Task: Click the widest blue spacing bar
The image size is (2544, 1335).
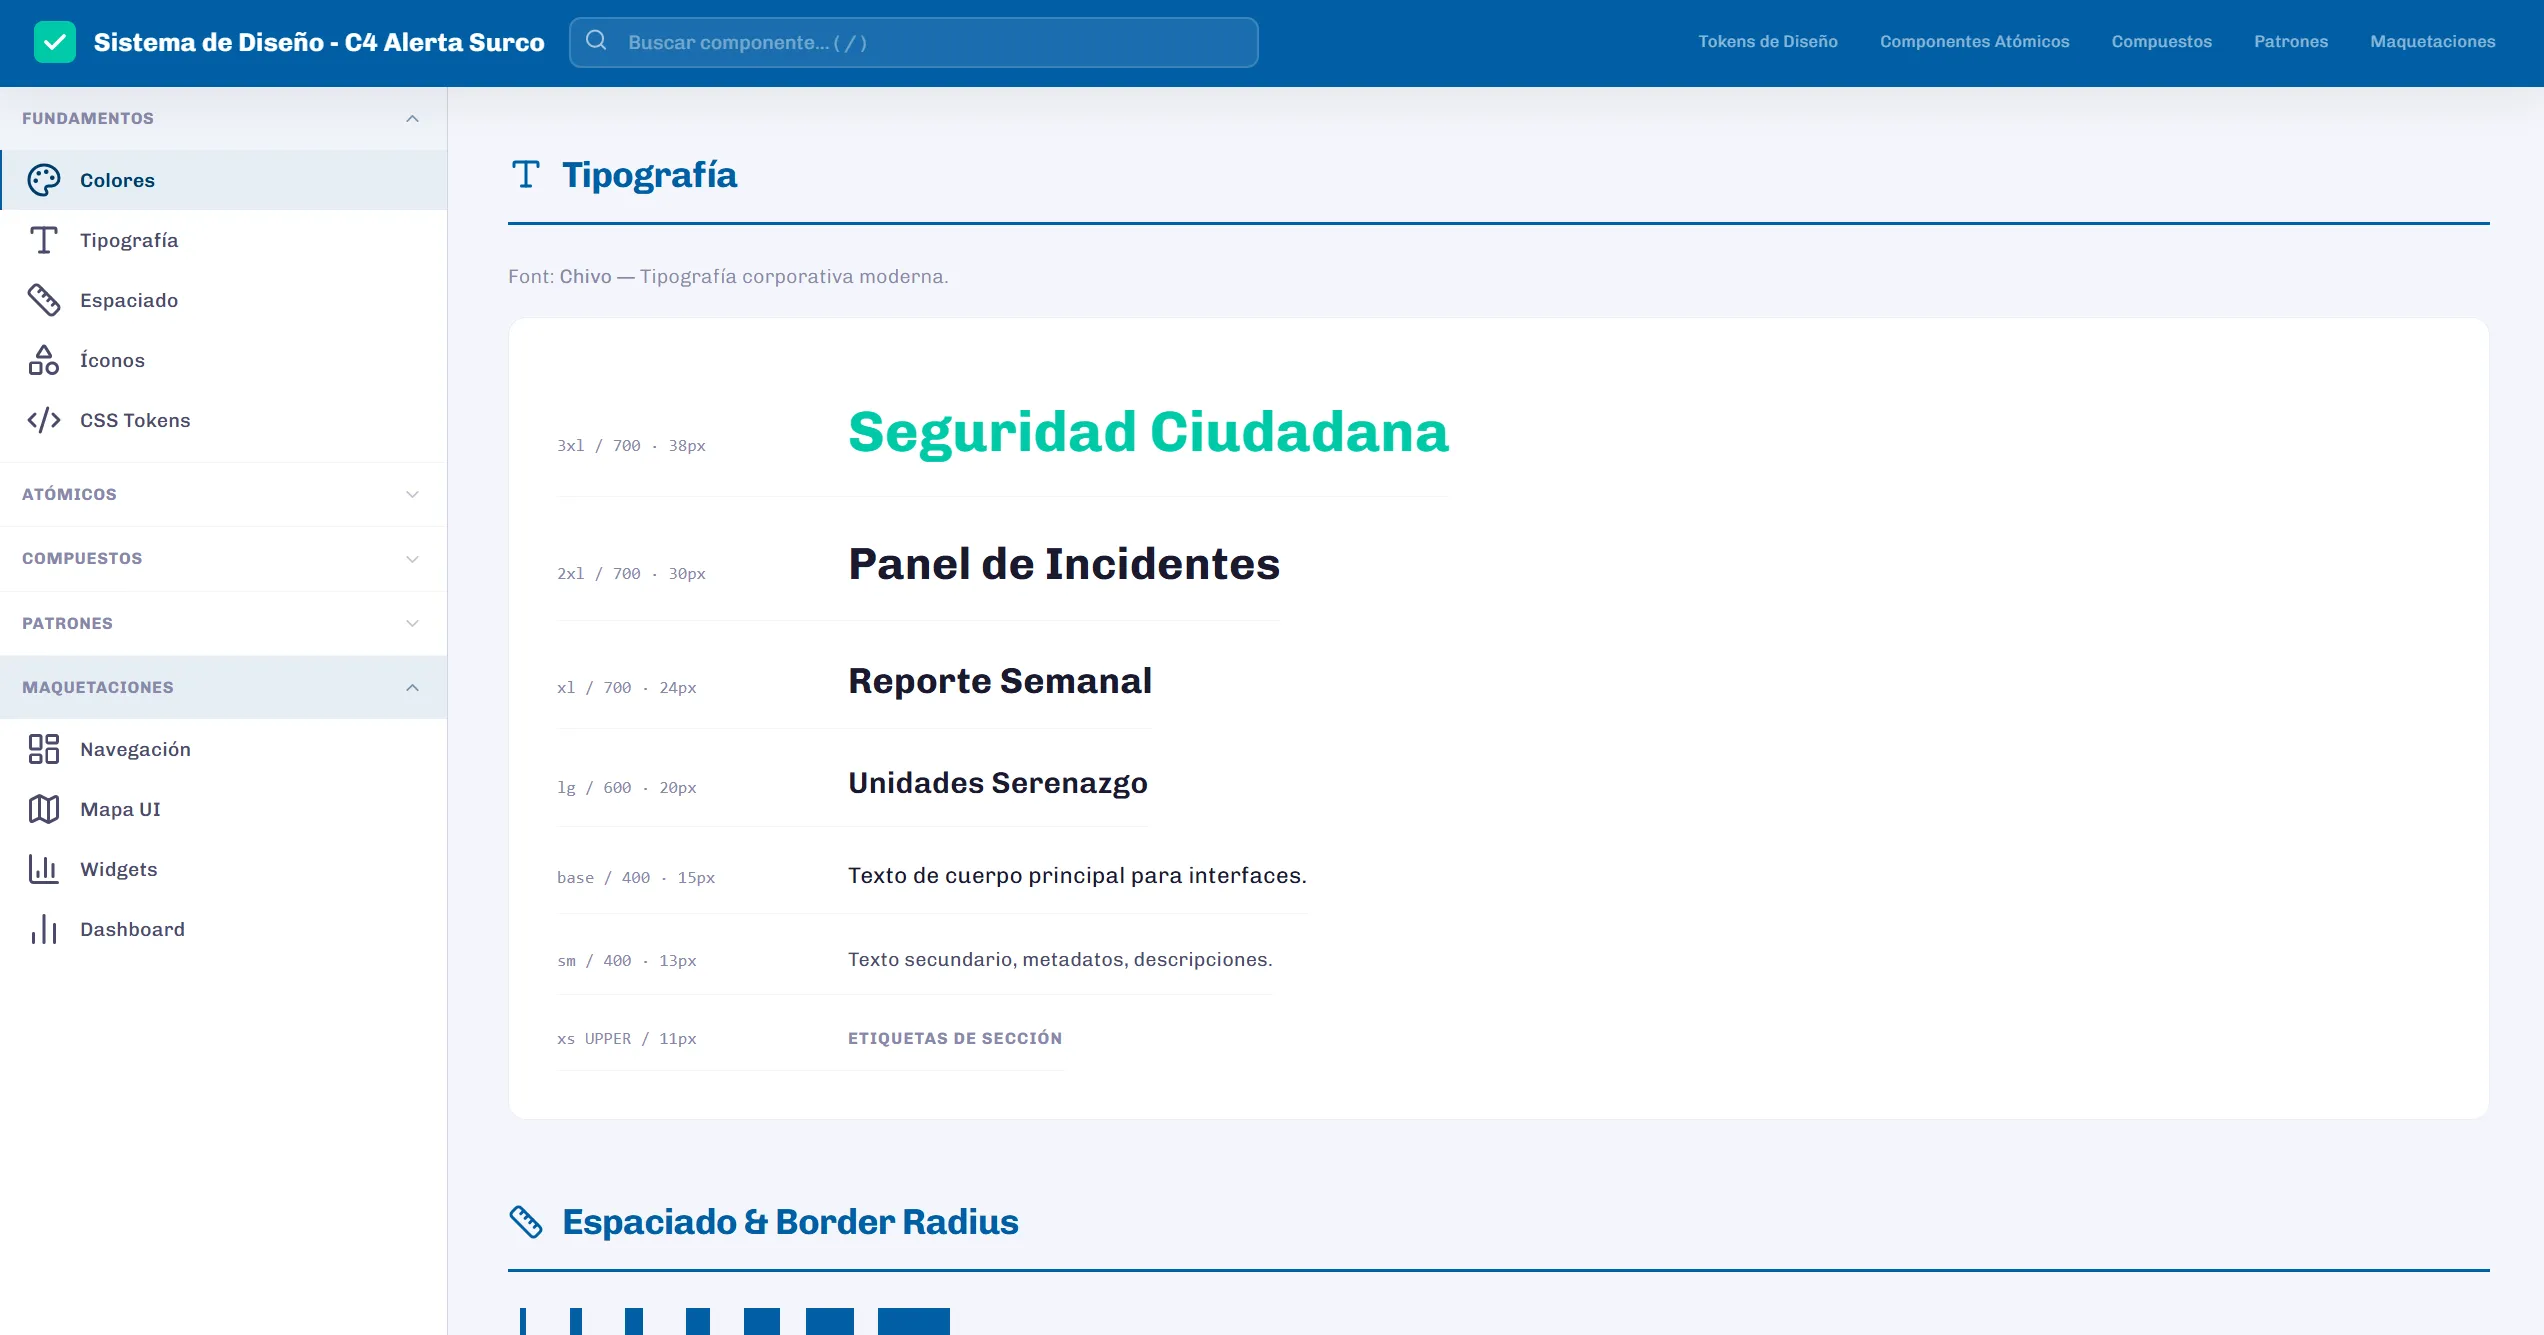Action: click(914, 1321)
